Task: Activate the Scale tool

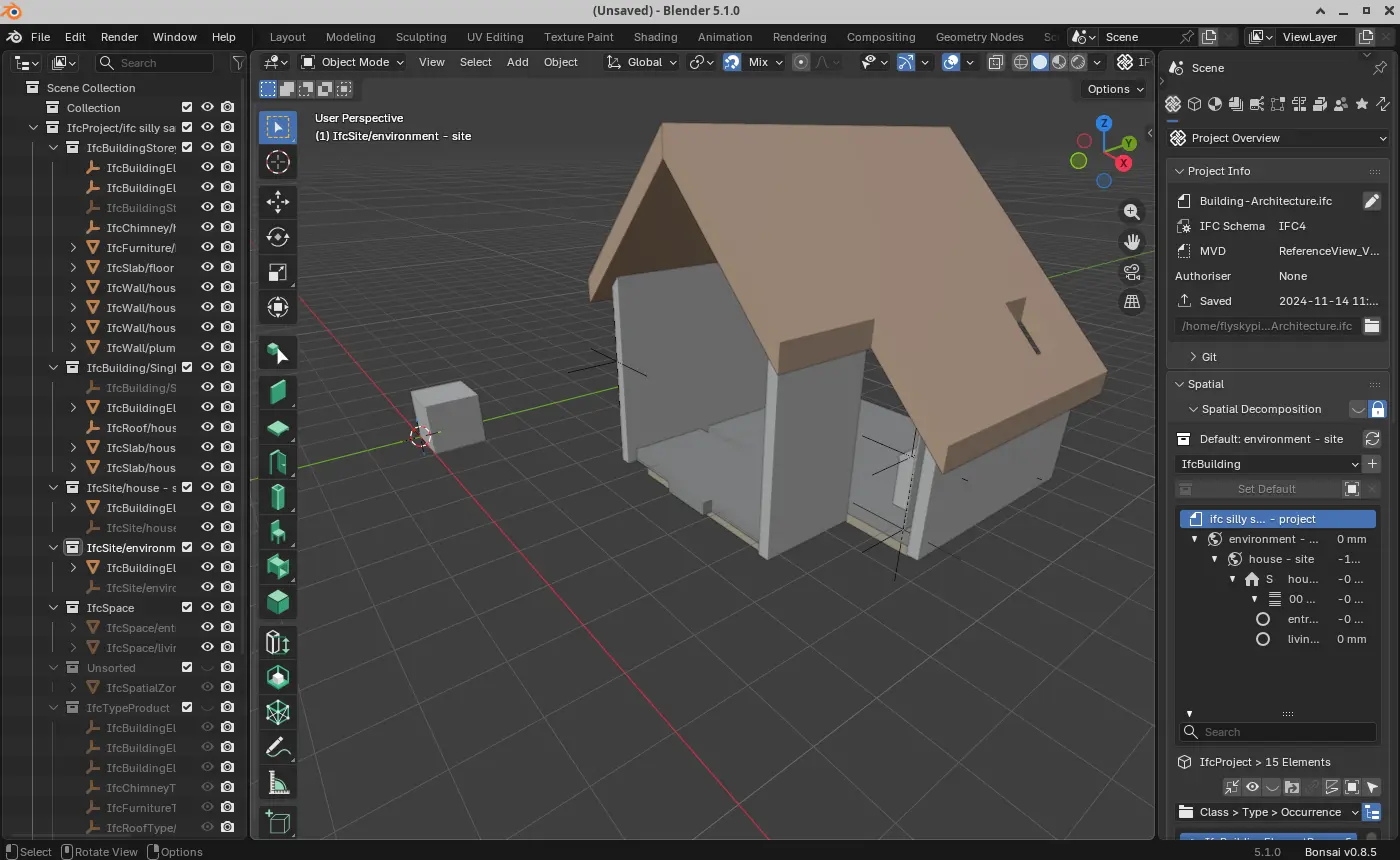Action: 278,273
